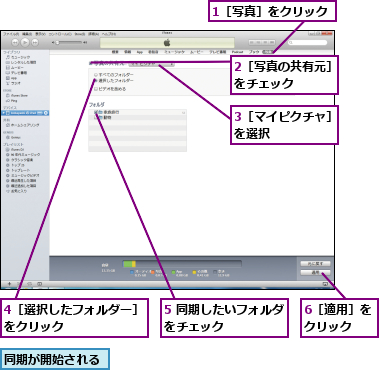
Task: Open the photo source dropdown (マイピクチャ)
Action: [x=152, y=63]
